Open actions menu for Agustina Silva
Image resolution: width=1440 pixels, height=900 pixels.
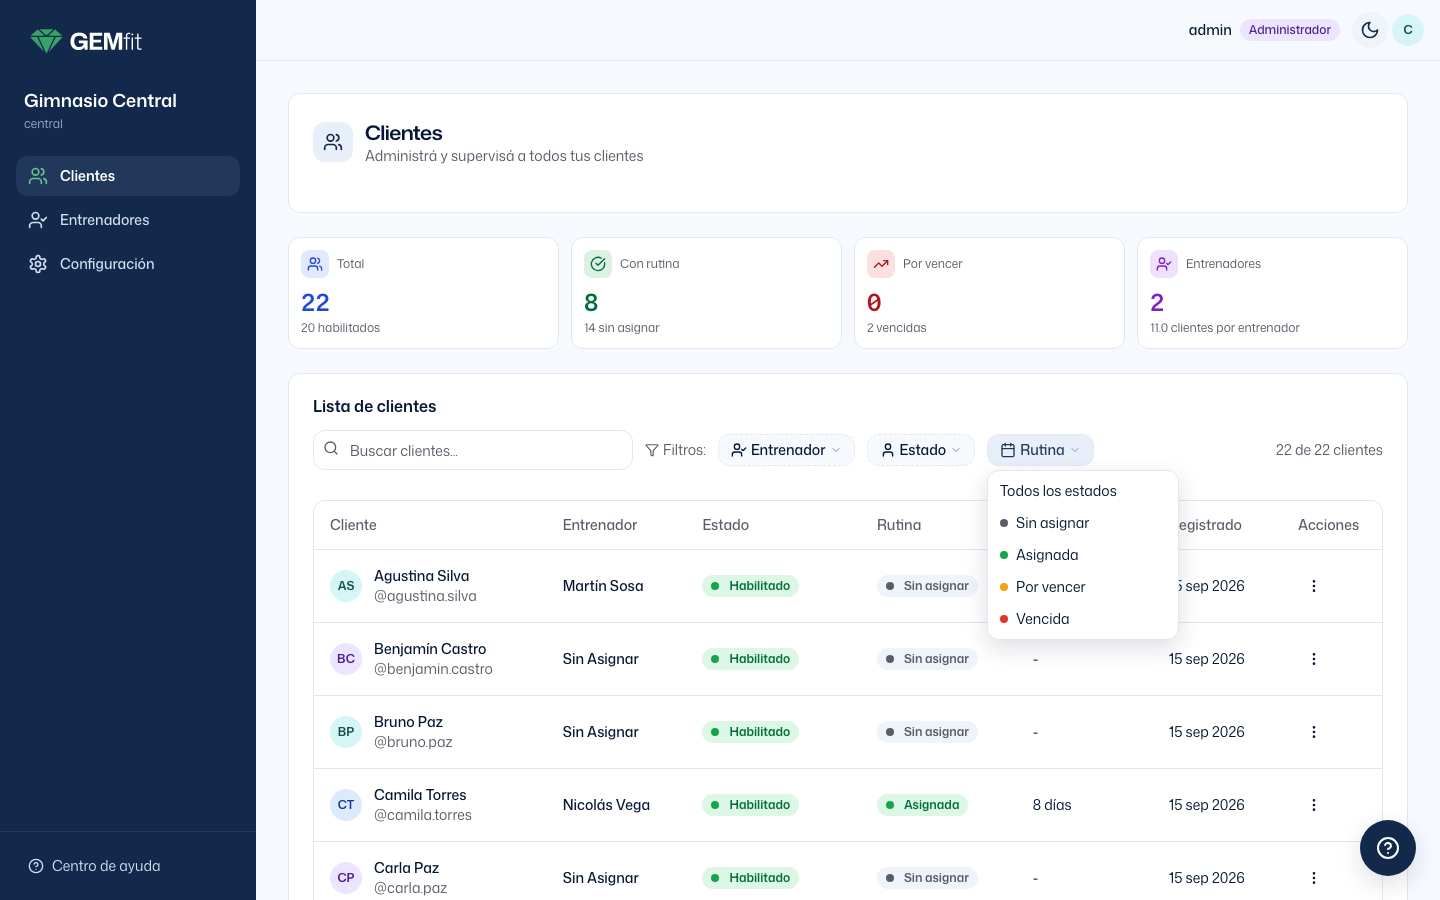coord(1314,586)
